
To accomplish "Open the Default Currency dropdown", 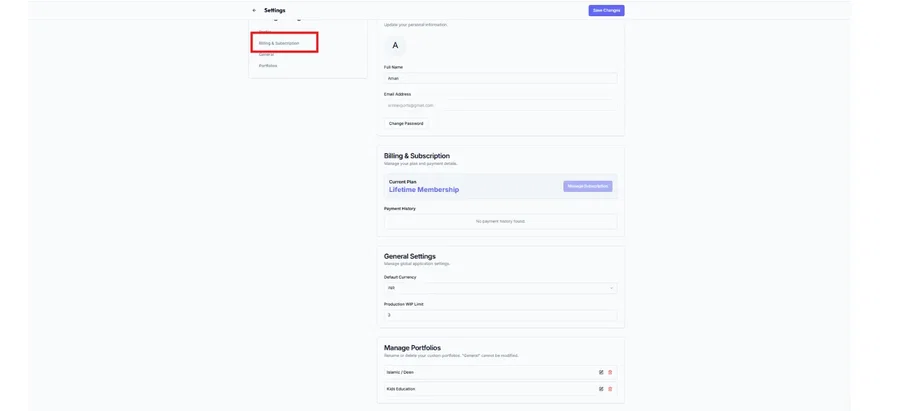I will (500, 288).
